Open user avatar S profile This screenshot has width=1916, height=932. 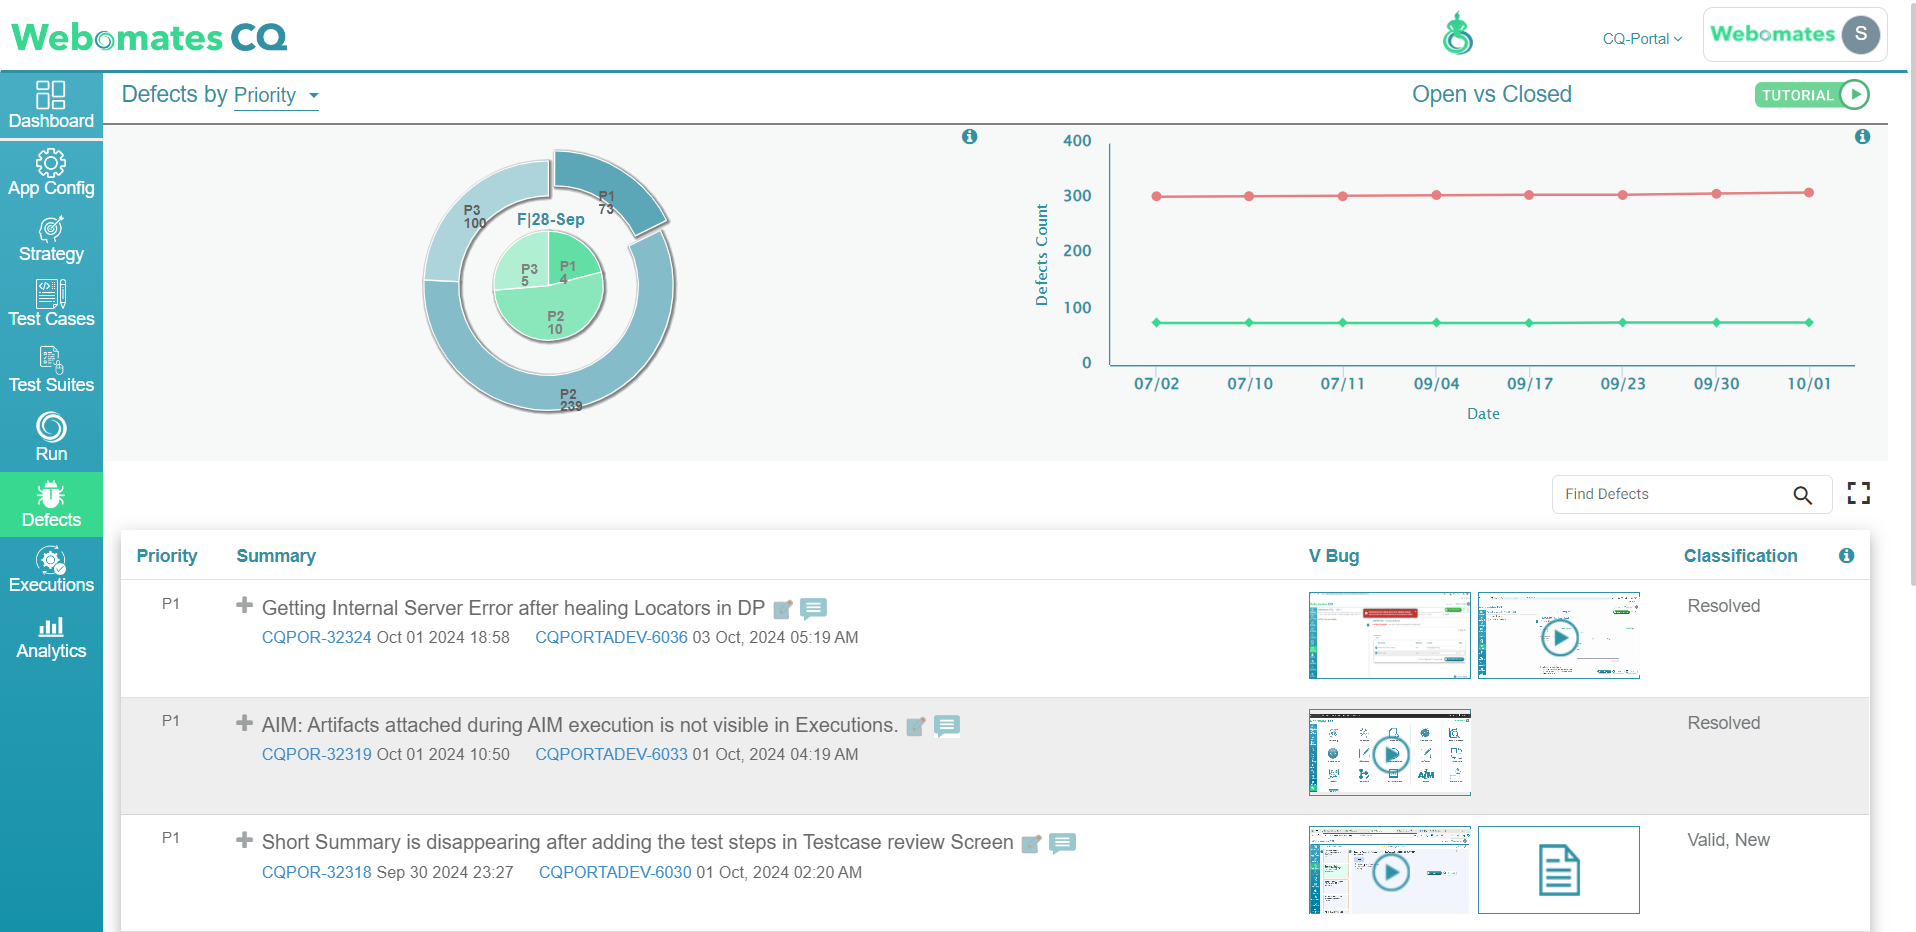1860,34
